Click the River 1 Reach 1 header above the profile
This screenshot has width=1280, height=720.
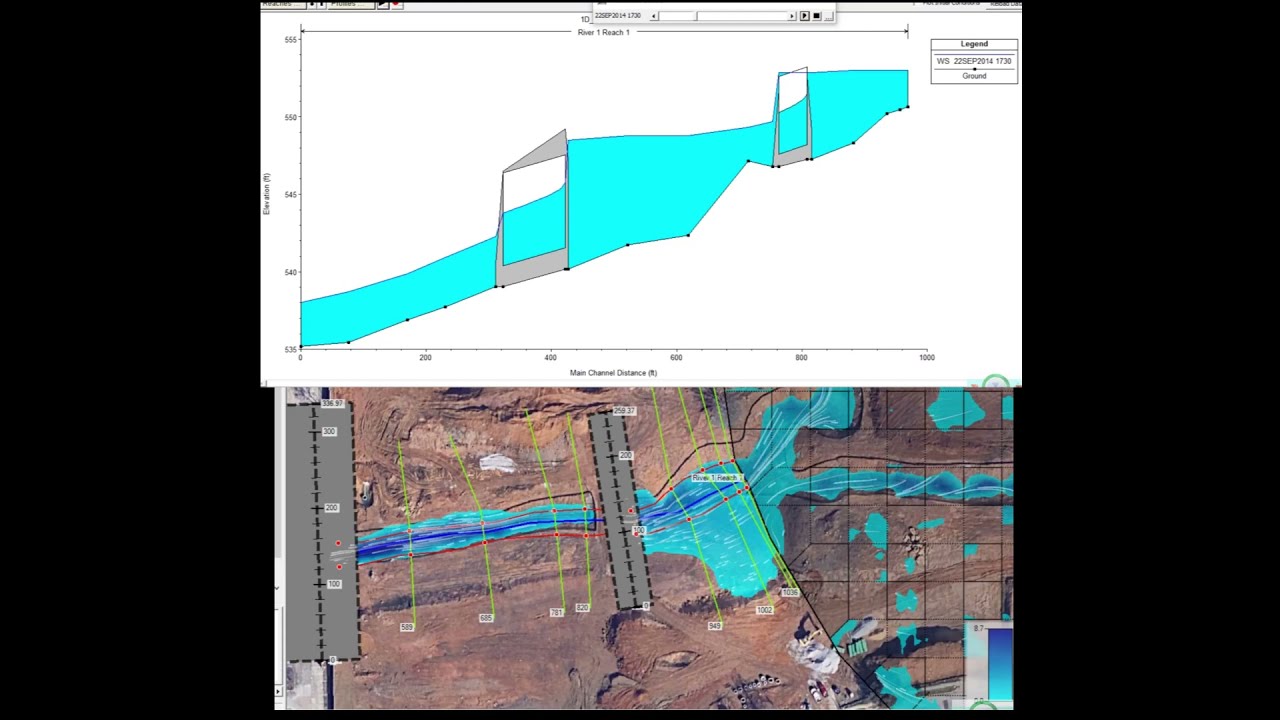pos(604,33)
